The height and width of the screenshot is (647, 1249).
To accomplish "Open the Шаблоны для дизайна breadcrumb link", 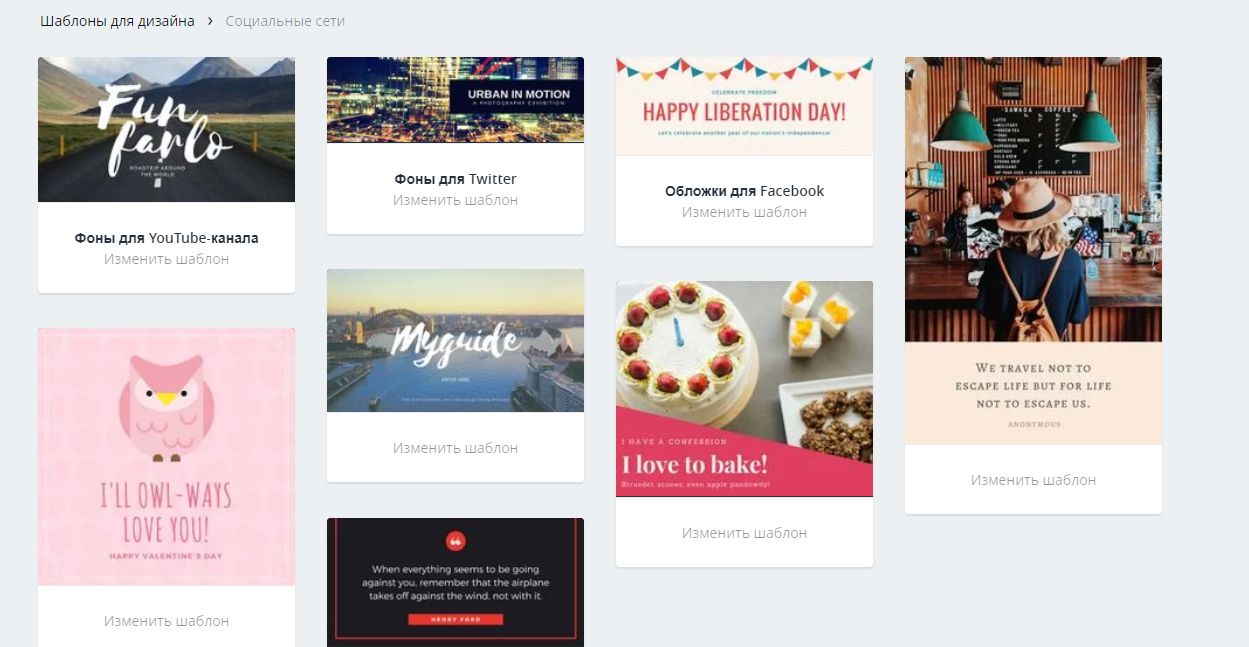I will pyautogui.click(x=117, y=21).
